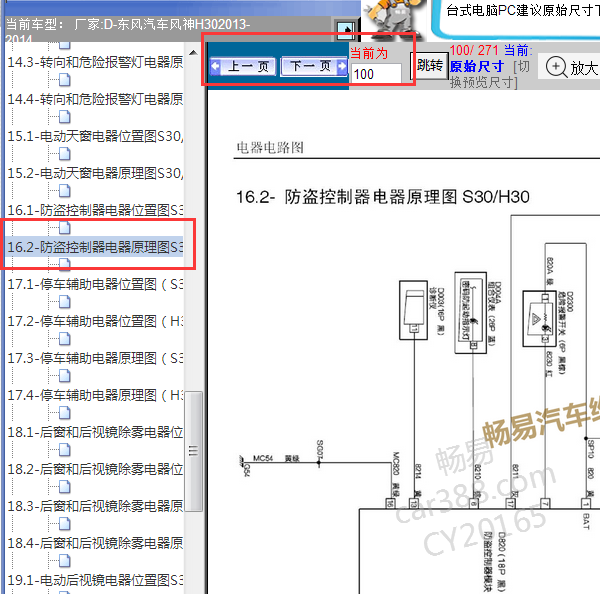
Task: Click page icon under 18.2 entry
Action: point(65,487)
